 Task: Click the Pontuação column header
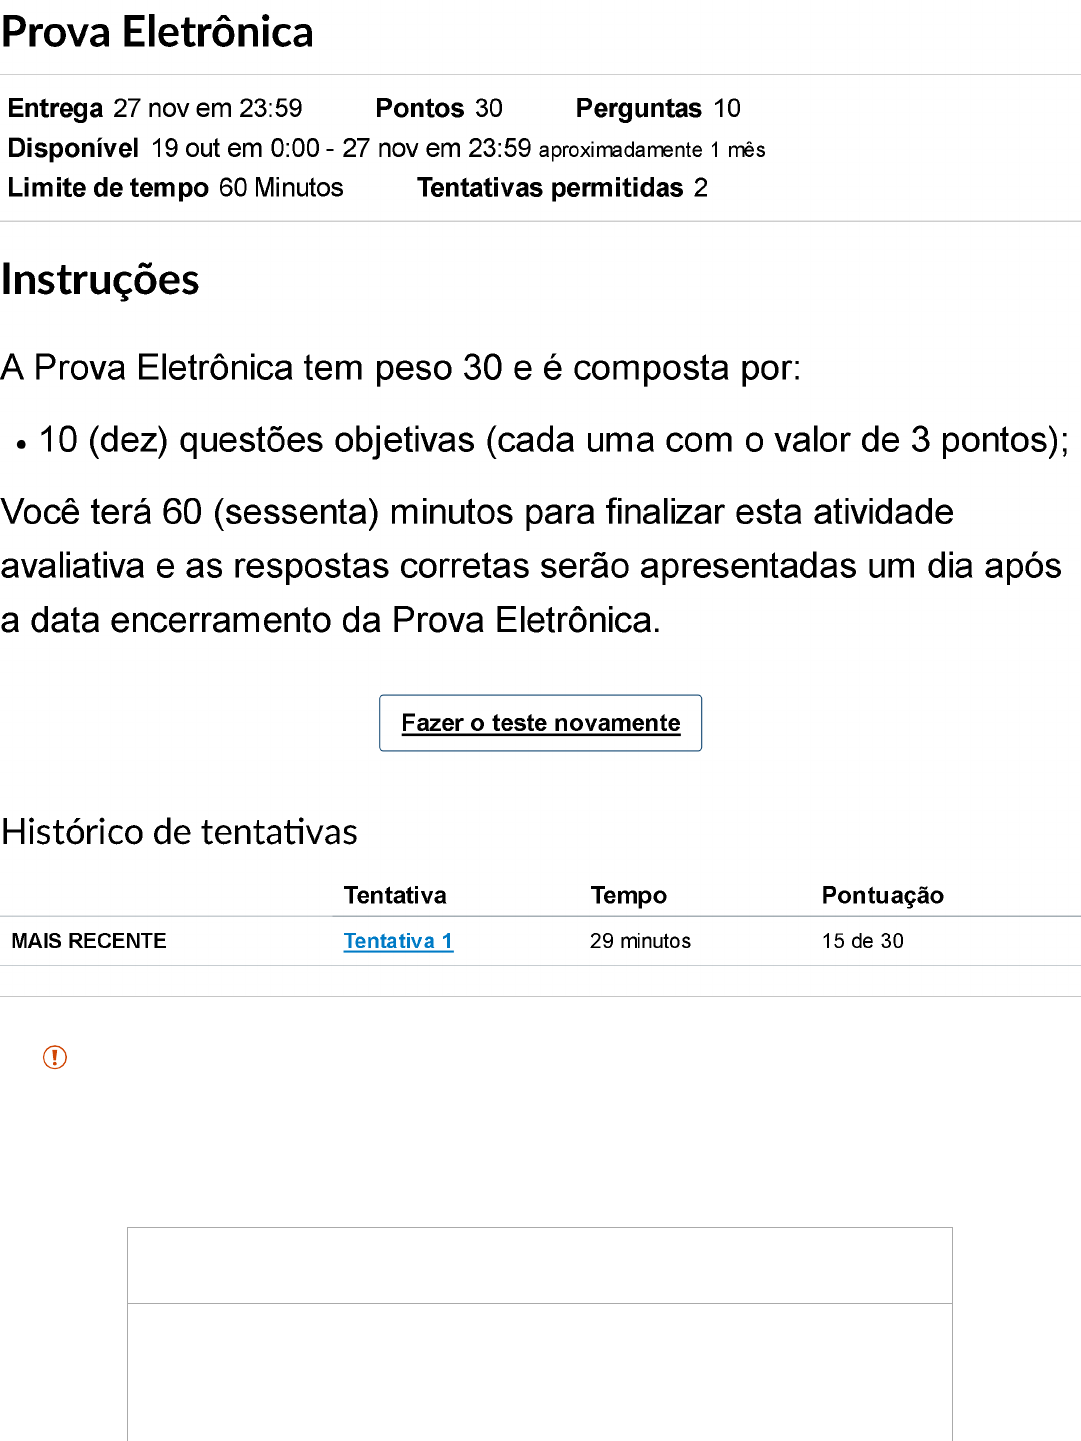coord(882,895)
